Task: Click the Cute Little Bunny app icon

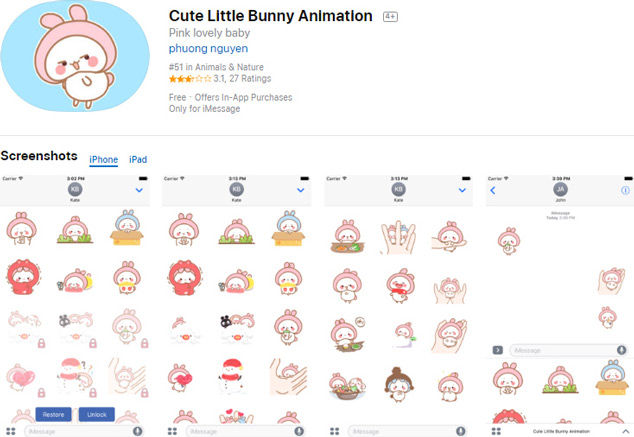Action: [x=75, y=56]
